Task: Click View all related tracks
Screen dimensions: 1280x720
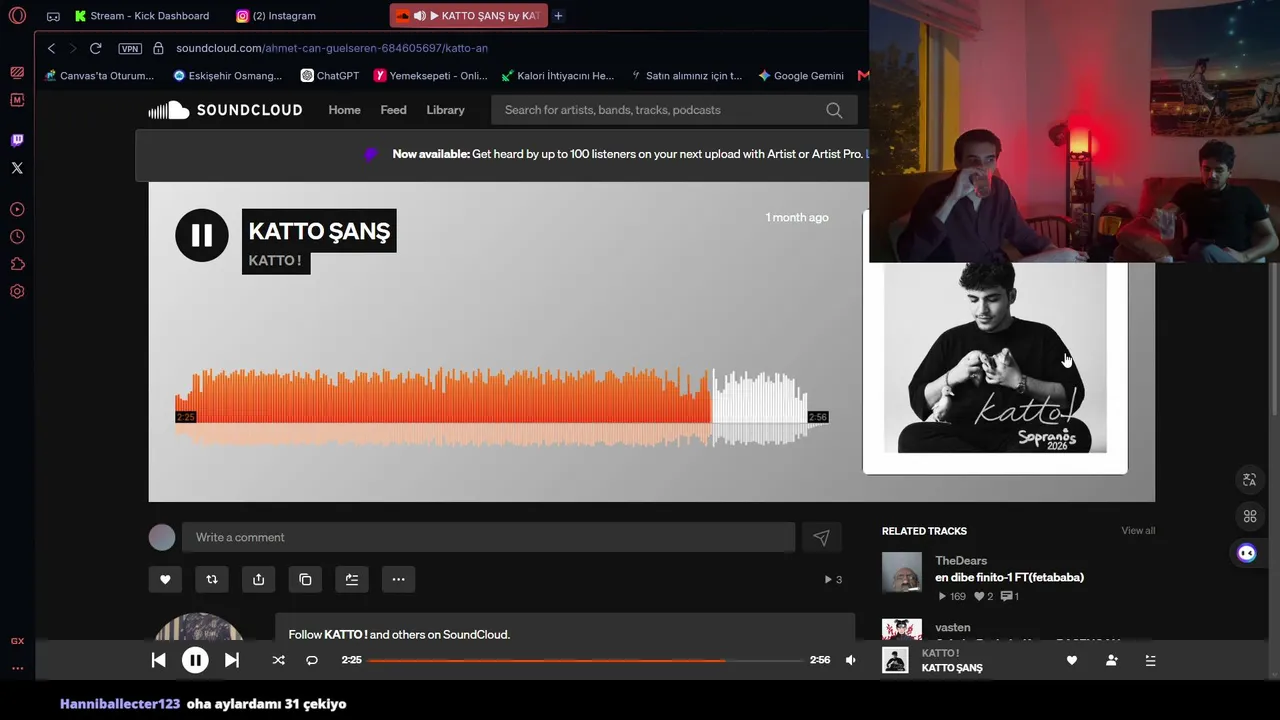Action: coord(1138,531)
